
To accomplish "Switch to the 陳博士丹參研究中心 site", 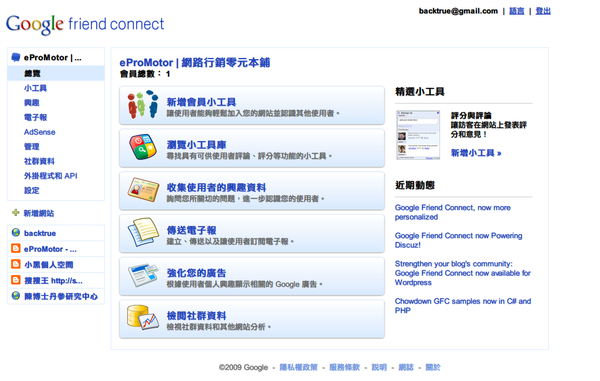I will pos(61,296).
